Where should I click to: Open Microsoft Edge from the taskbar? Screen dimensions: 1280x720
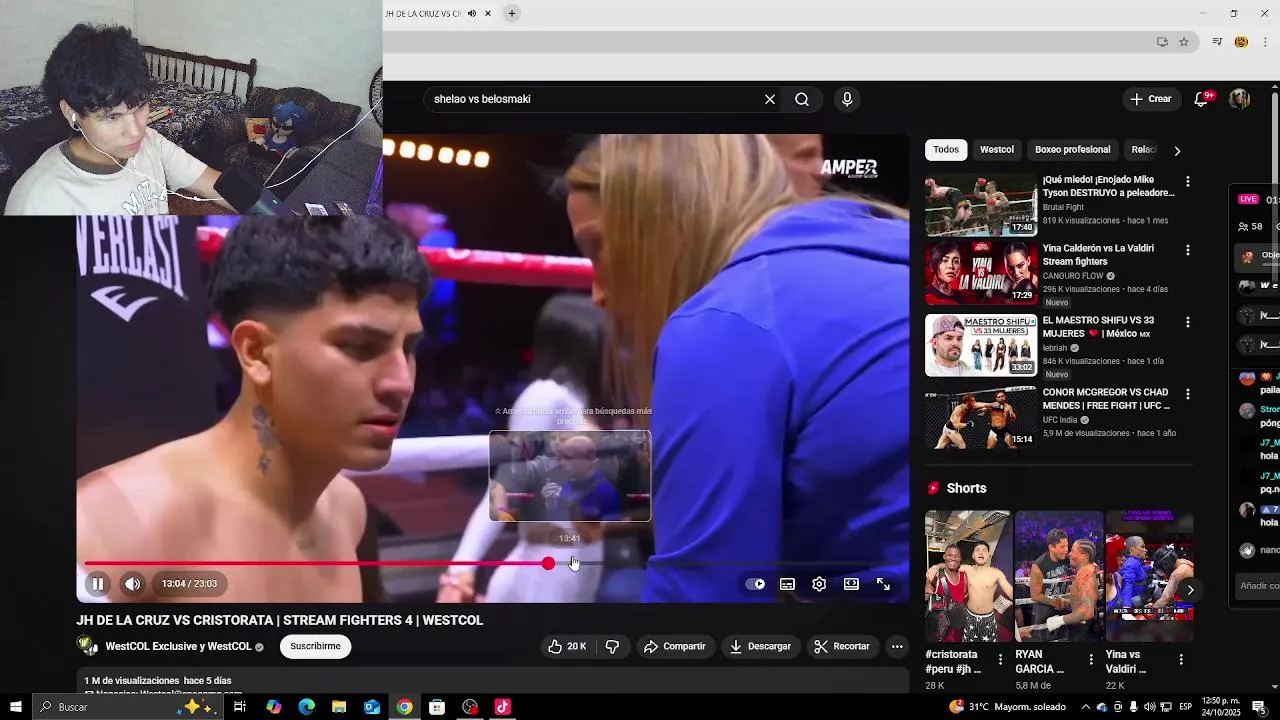tap(307, 707)
